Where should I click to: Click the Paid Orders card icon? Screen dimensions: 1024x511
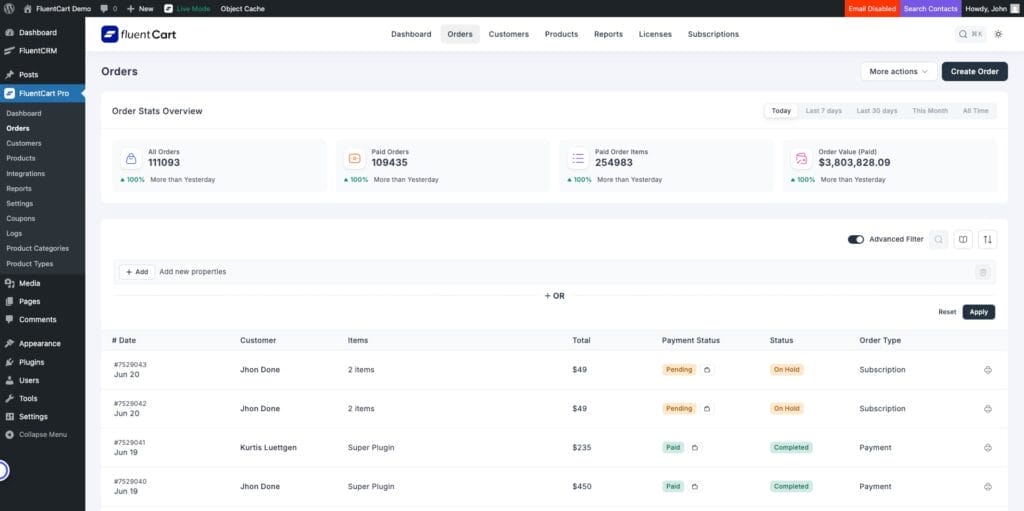(355, 158)
